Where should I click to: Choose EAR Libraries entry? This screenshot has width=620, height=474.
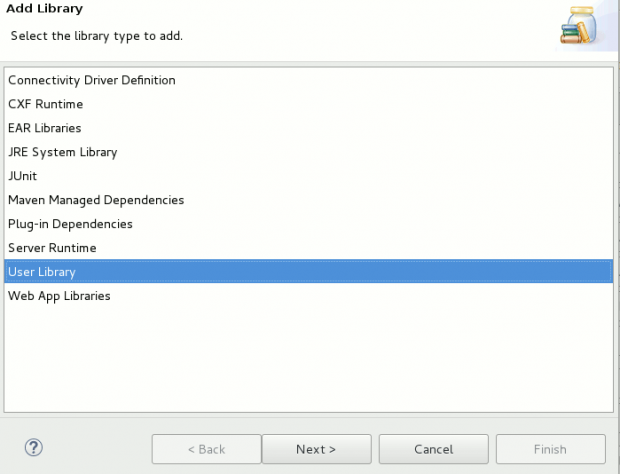(x=308, y=128)
